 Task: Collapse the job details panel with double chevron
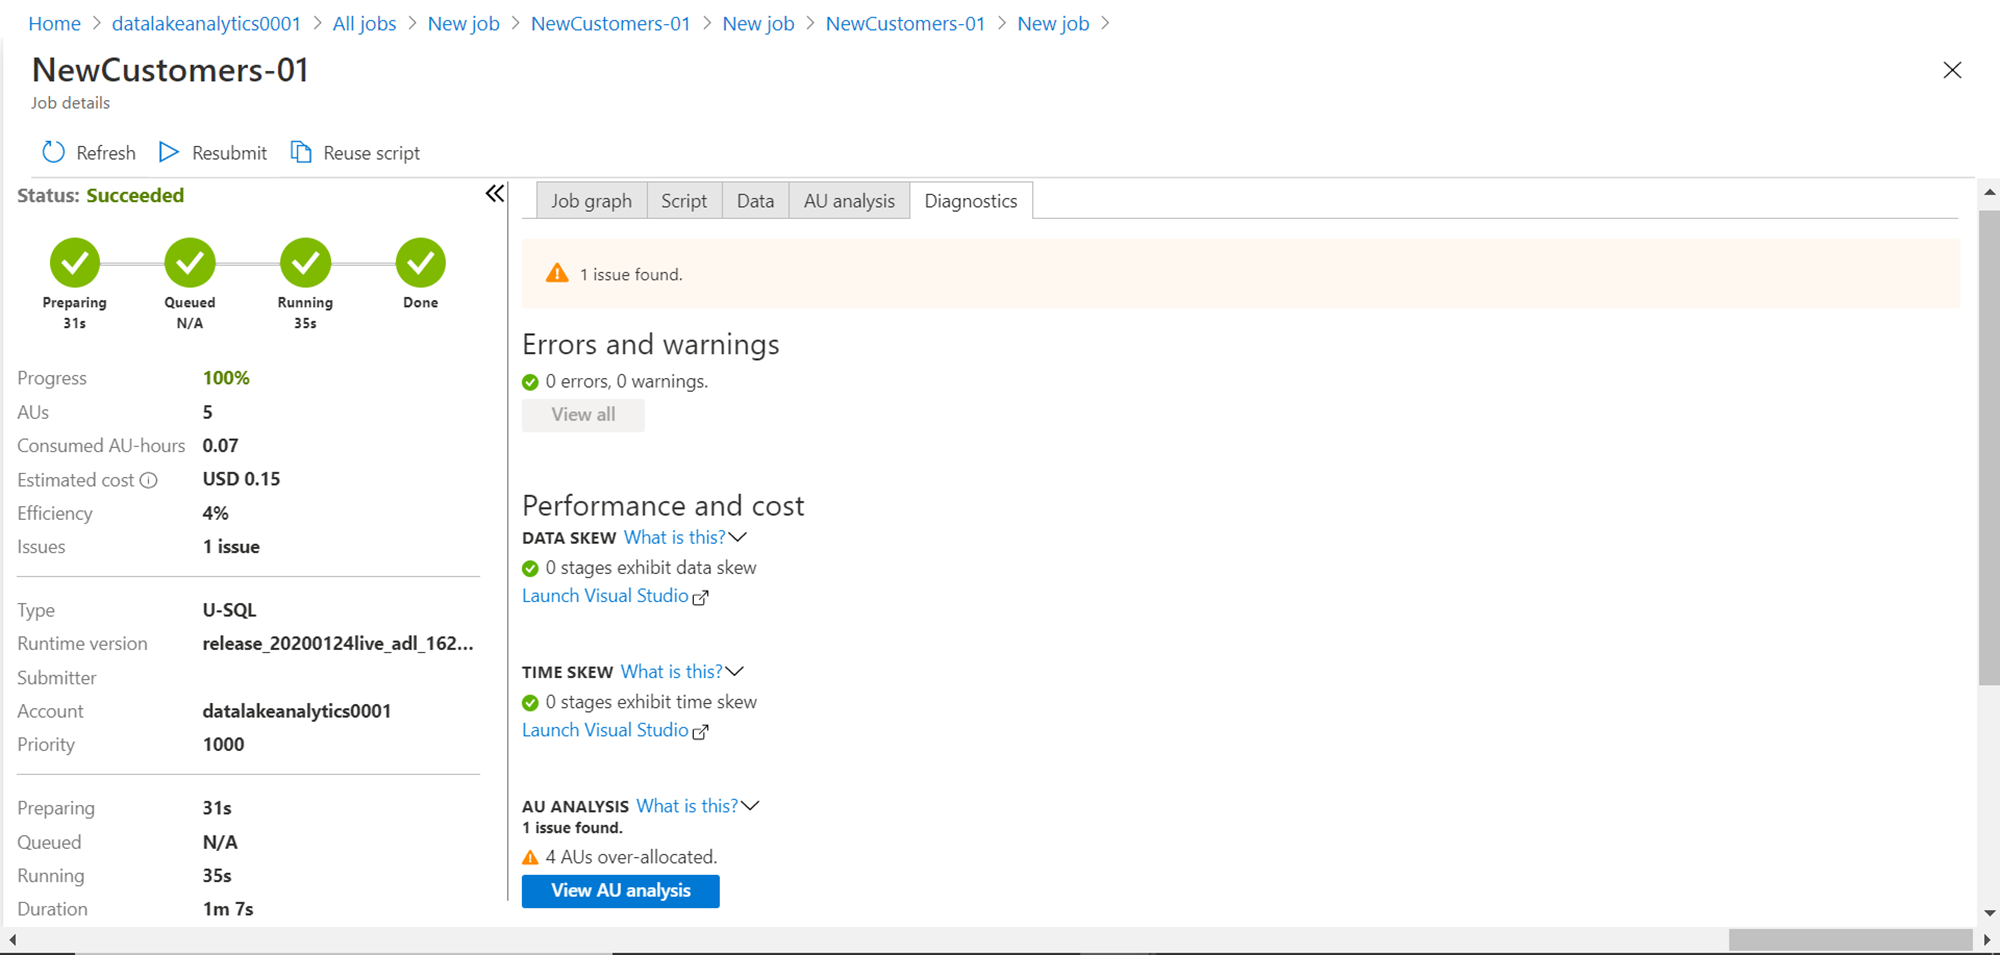(x=495, y=194)
